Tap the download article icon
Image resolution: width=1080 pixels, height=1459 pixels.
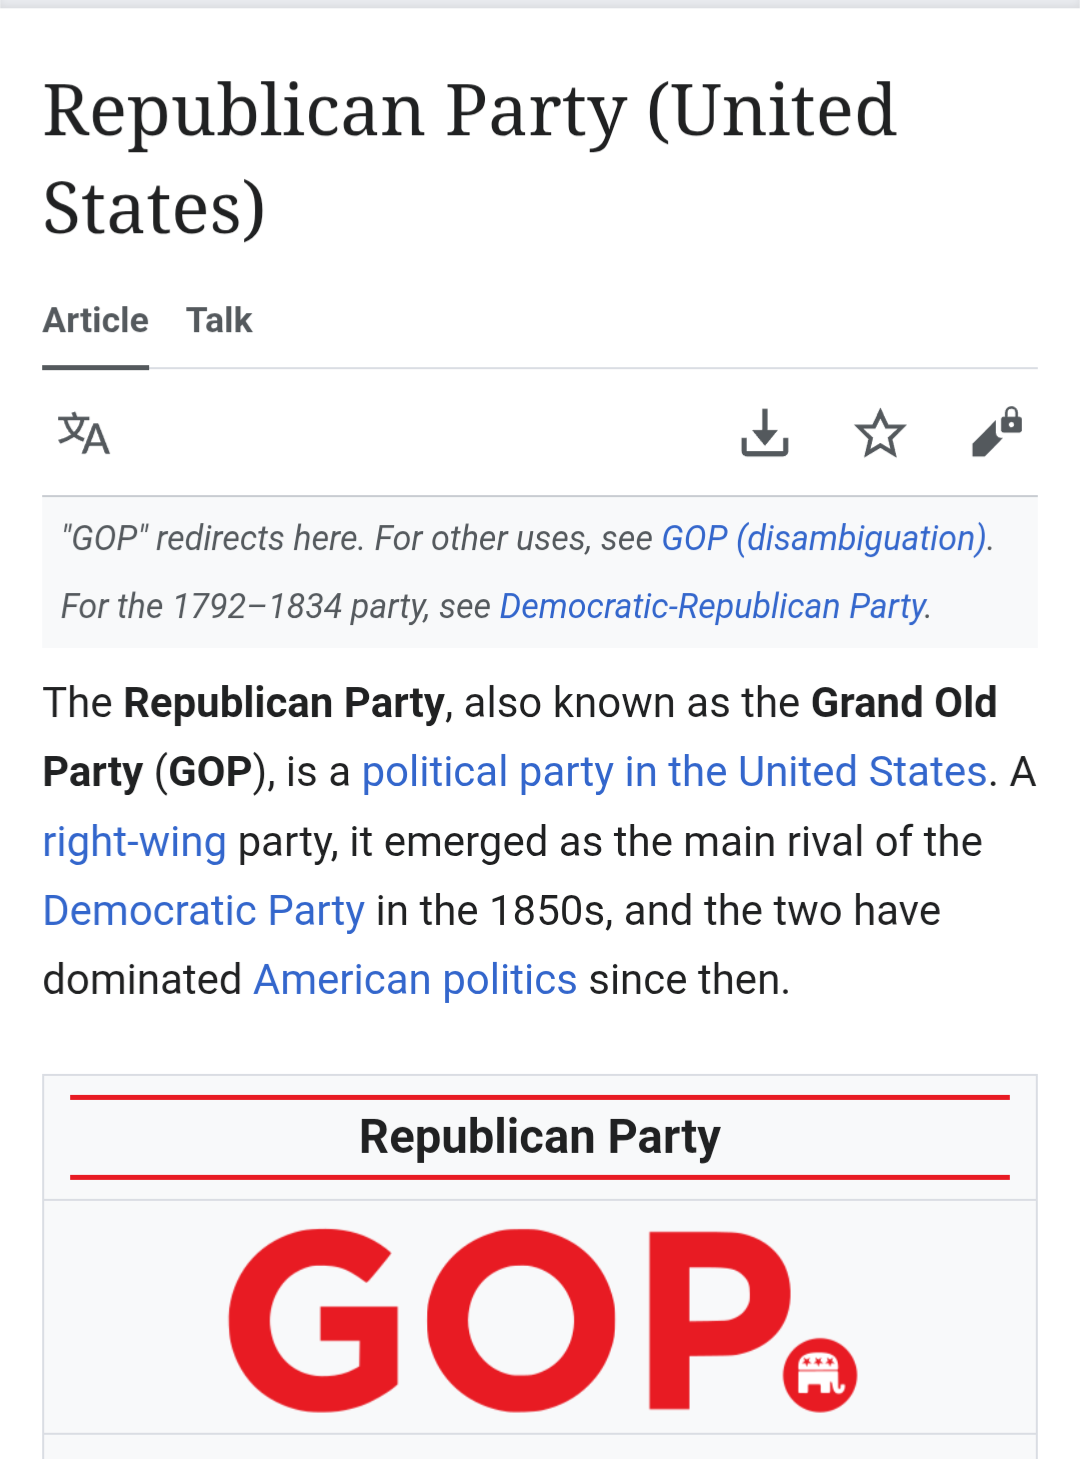[x=765, y=433]
